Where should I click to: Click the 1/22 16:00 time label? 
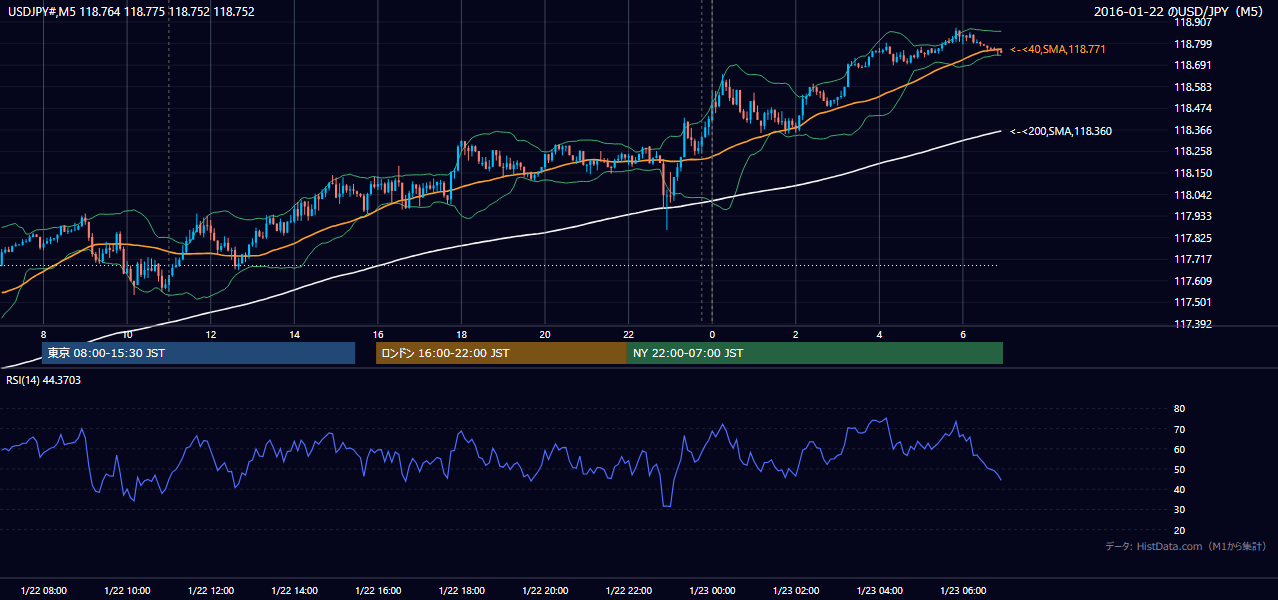(378, 590)
